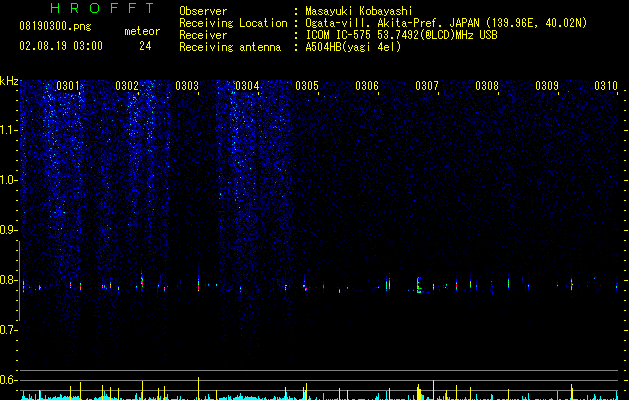
Task: Click the Receiving Location label
Action: tap(233, 23)
